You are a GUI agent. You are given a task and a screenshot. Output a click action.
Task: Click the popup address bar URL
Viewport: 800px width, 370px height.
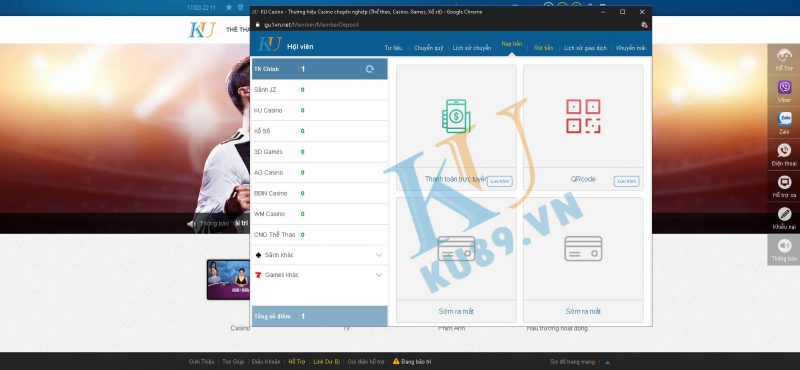pyautogui.click(x=311, y=24)
